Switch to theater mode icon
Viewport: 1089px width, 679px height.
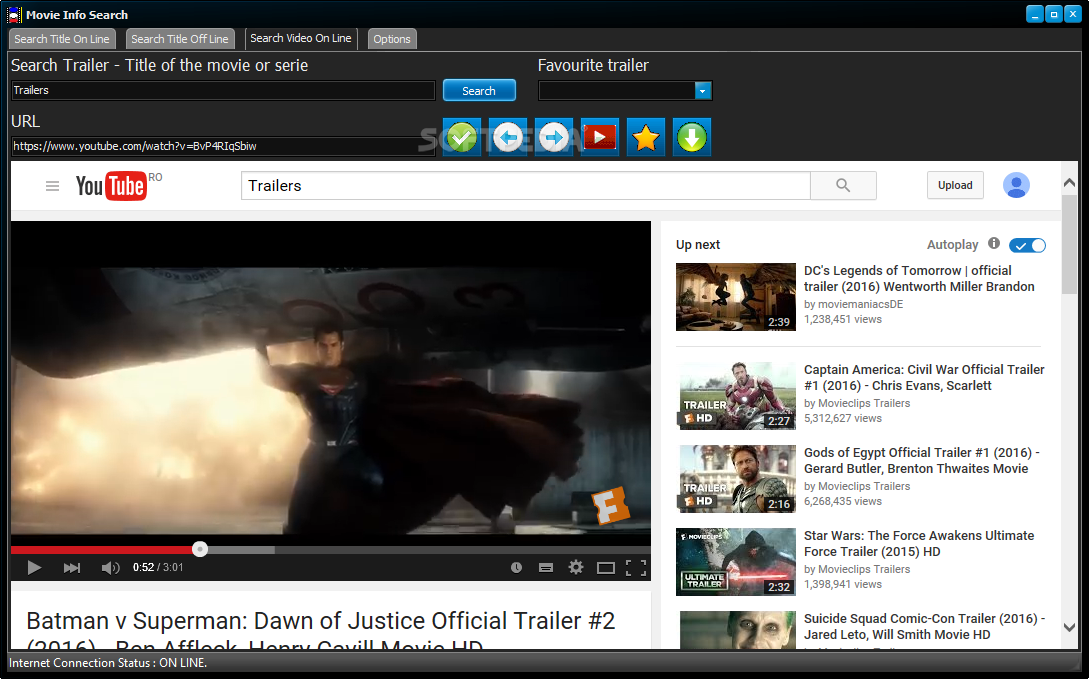(606, 568)
